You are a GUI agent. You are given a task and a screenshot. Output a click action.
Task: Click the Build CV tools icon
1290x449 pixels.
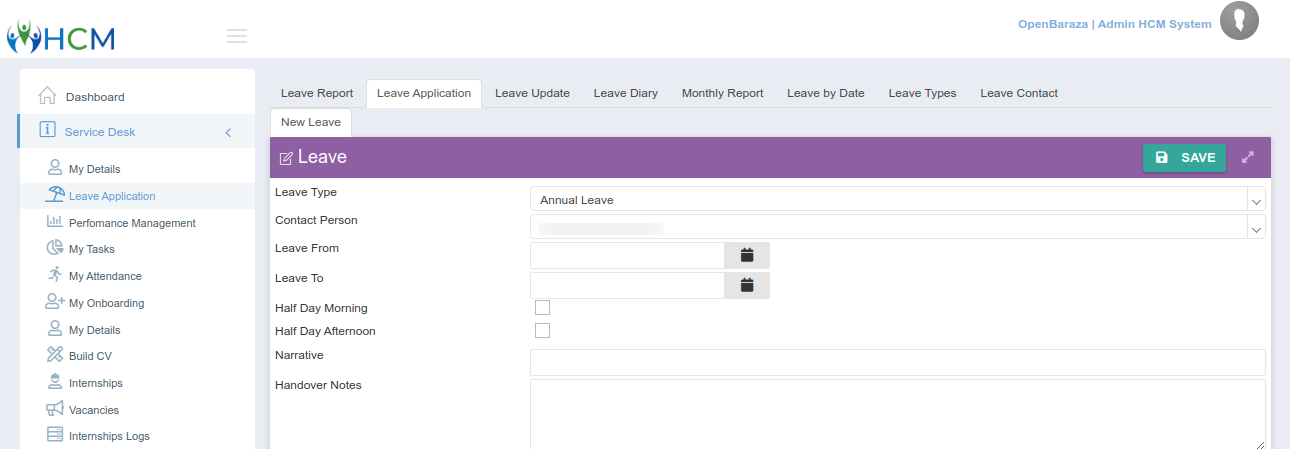point(55,355)
